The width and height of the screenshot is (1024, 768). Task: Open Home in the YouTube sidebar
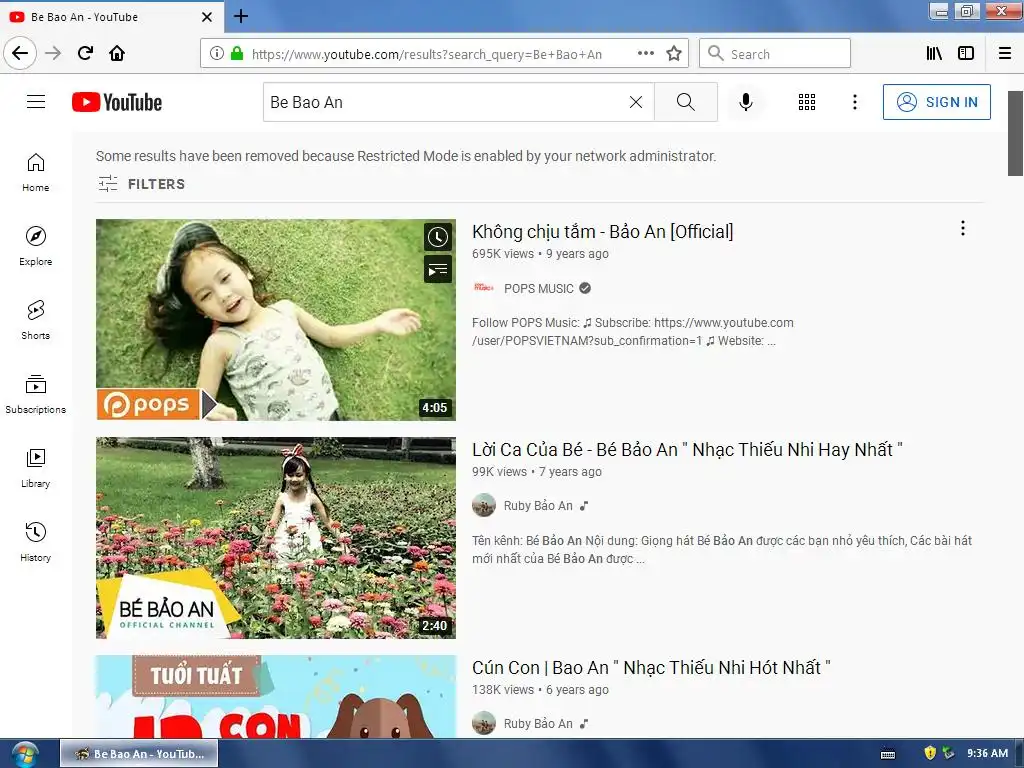click(35, 172)
